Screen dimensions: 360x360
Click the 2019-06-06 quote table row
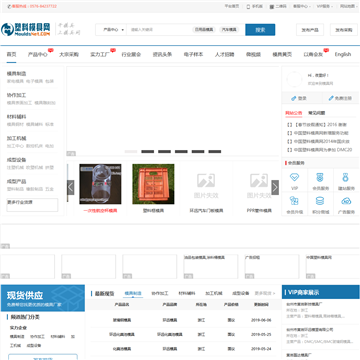coord(183,320)
